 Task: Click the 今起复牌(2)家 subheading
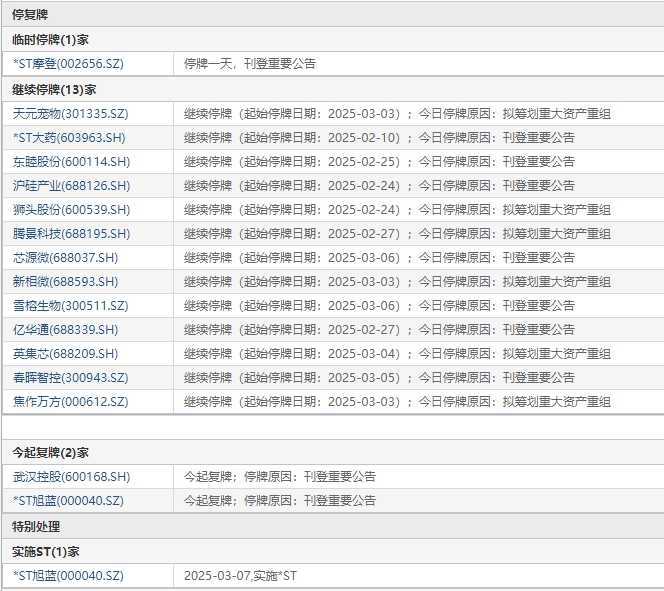pyautogui.click(x=50, y=453)
